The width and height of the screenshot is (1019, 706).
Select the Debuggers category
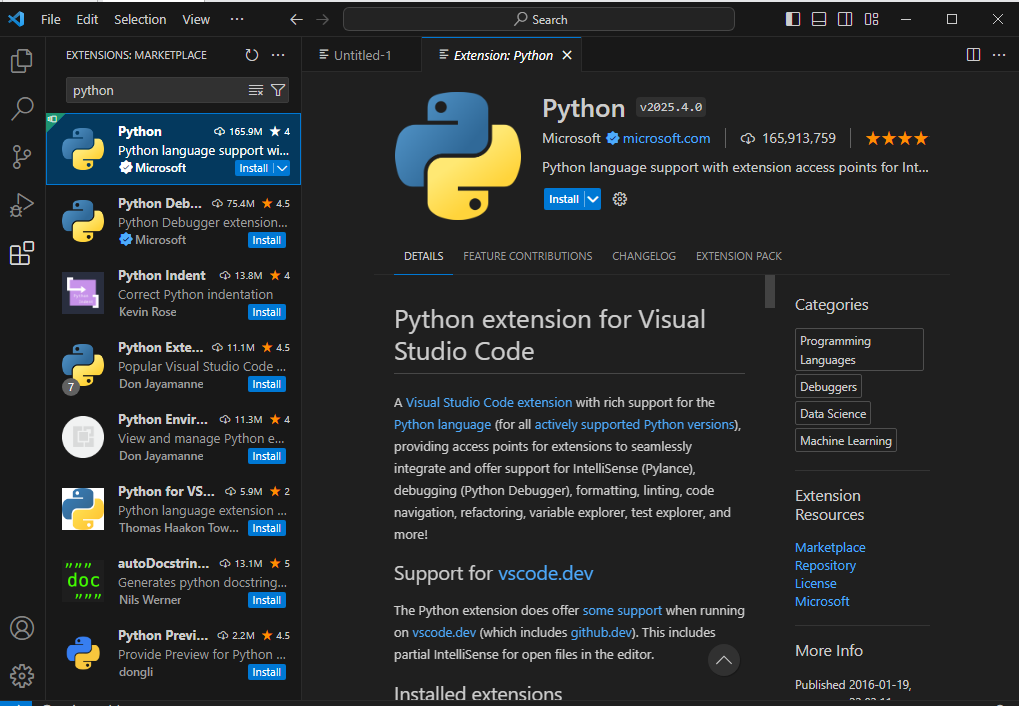click(829, 387)
